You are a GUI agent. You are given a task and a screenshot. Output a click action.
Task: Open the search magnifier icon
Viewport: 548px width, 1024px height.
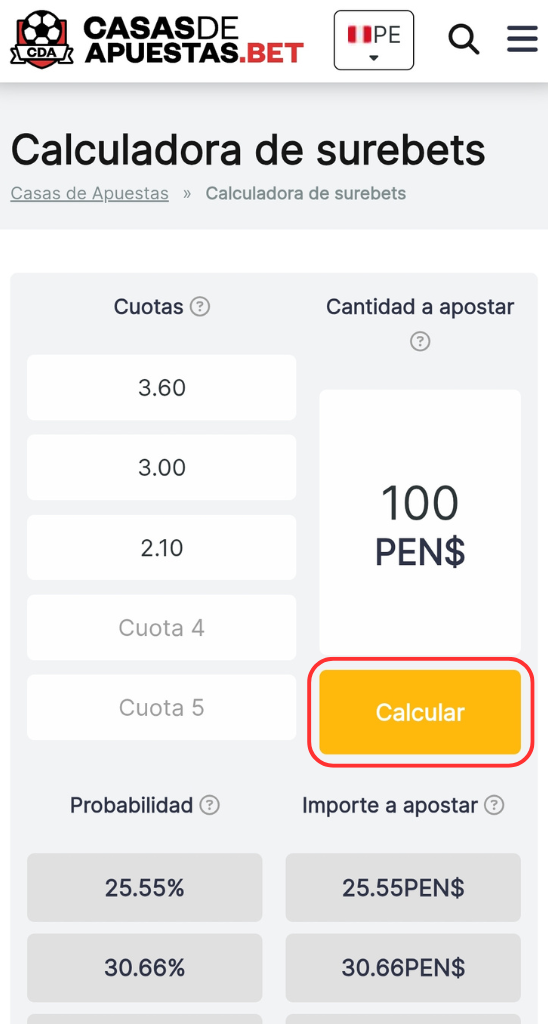coord(463,40)
